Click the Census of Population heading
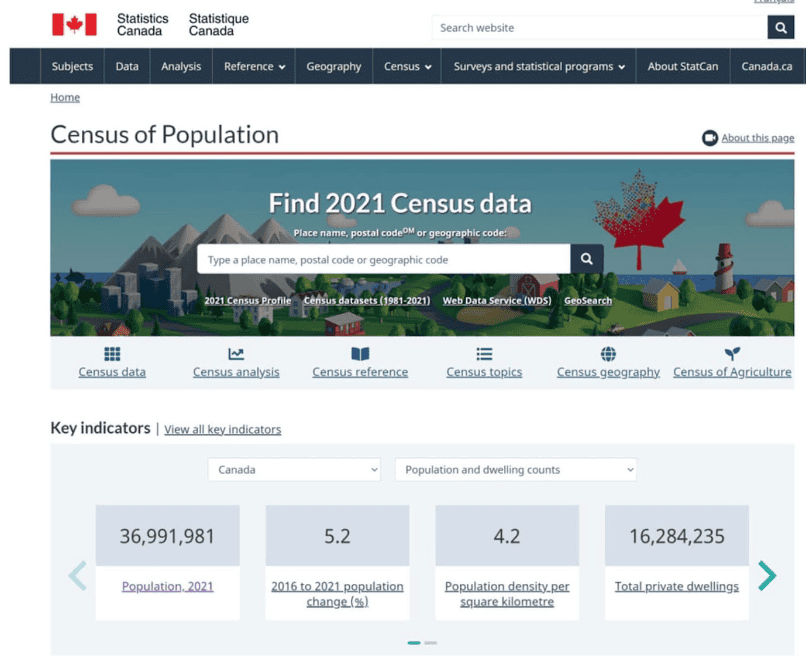Viewport: 806px width, 657px height. 164,135
